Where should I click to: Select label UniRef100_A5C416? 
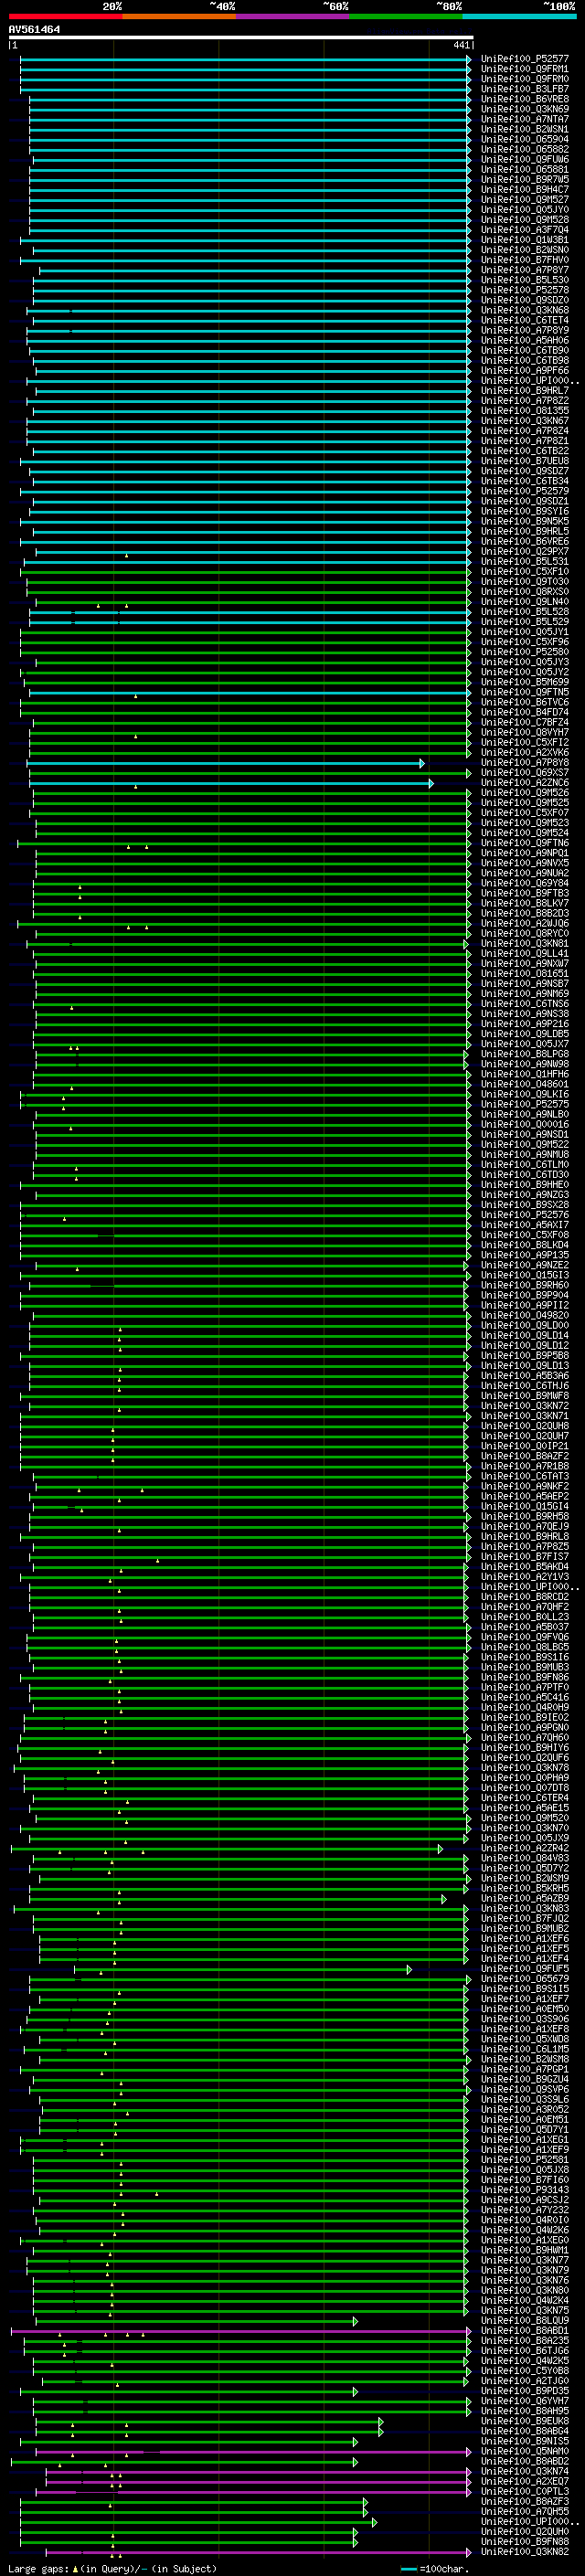(525, 1697)
